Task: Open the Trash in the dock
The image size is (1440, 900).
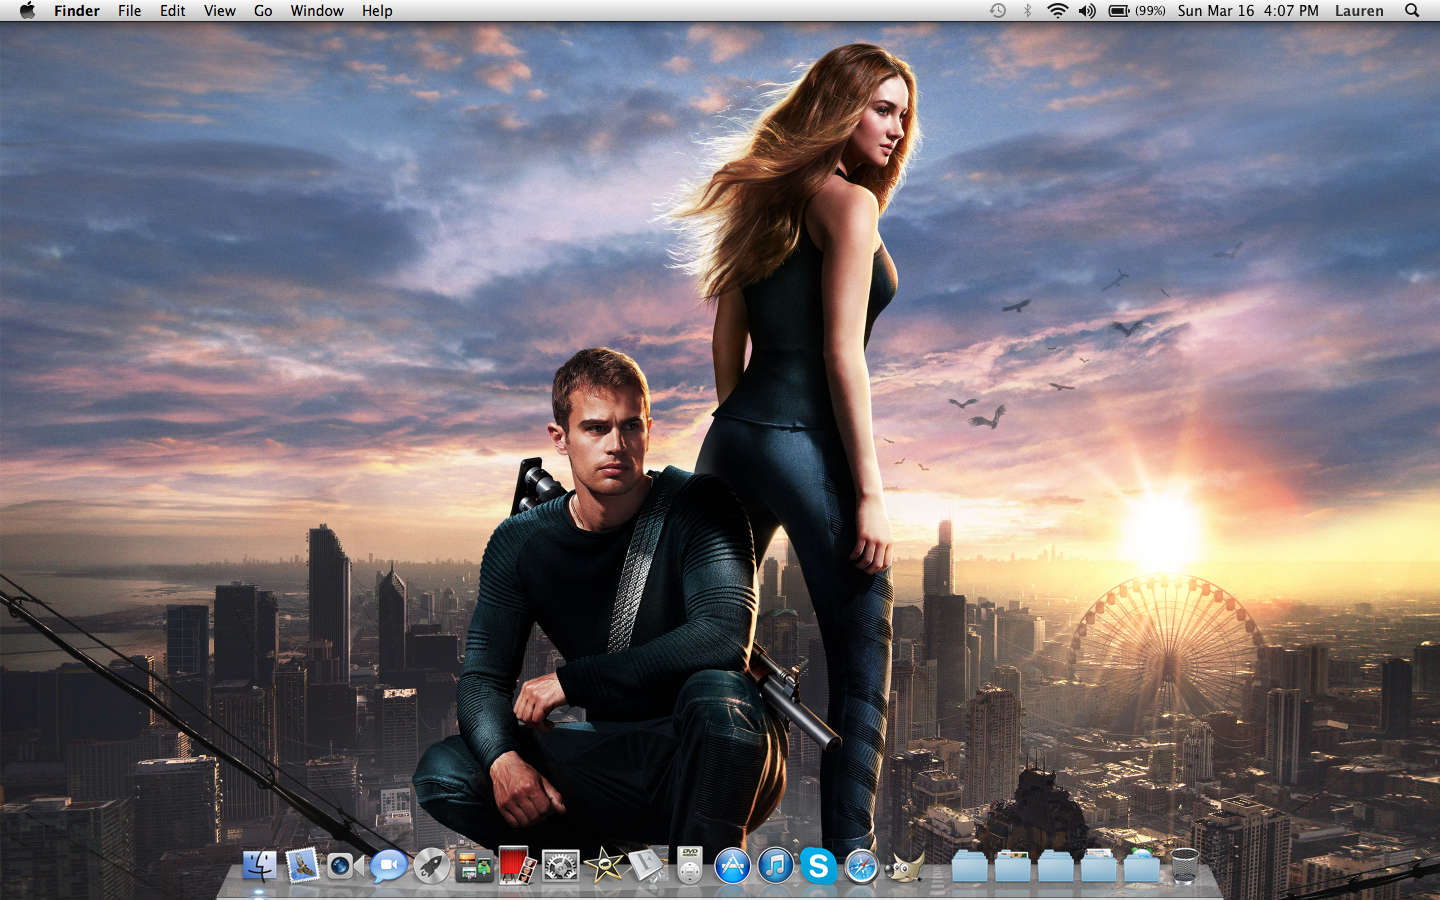Action: 1184,866
